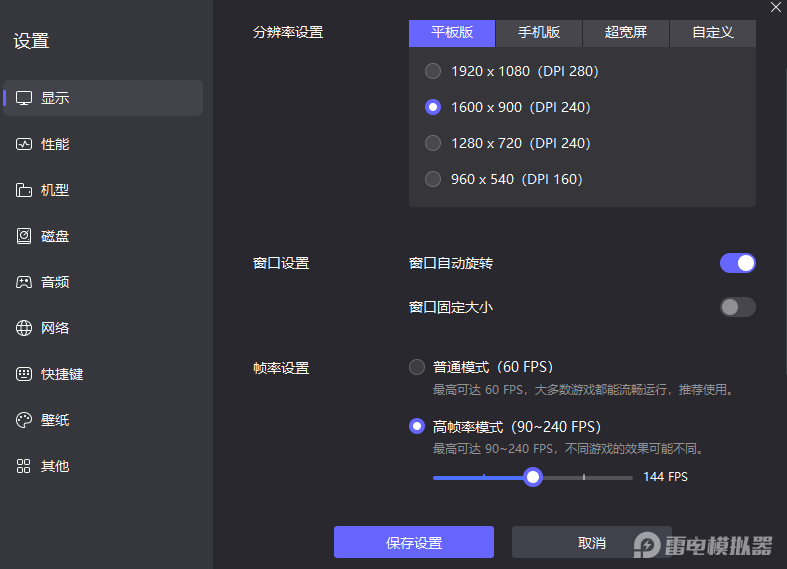Click the globe icon beside 网络
787x569 pixels.
tap(24, 328)
